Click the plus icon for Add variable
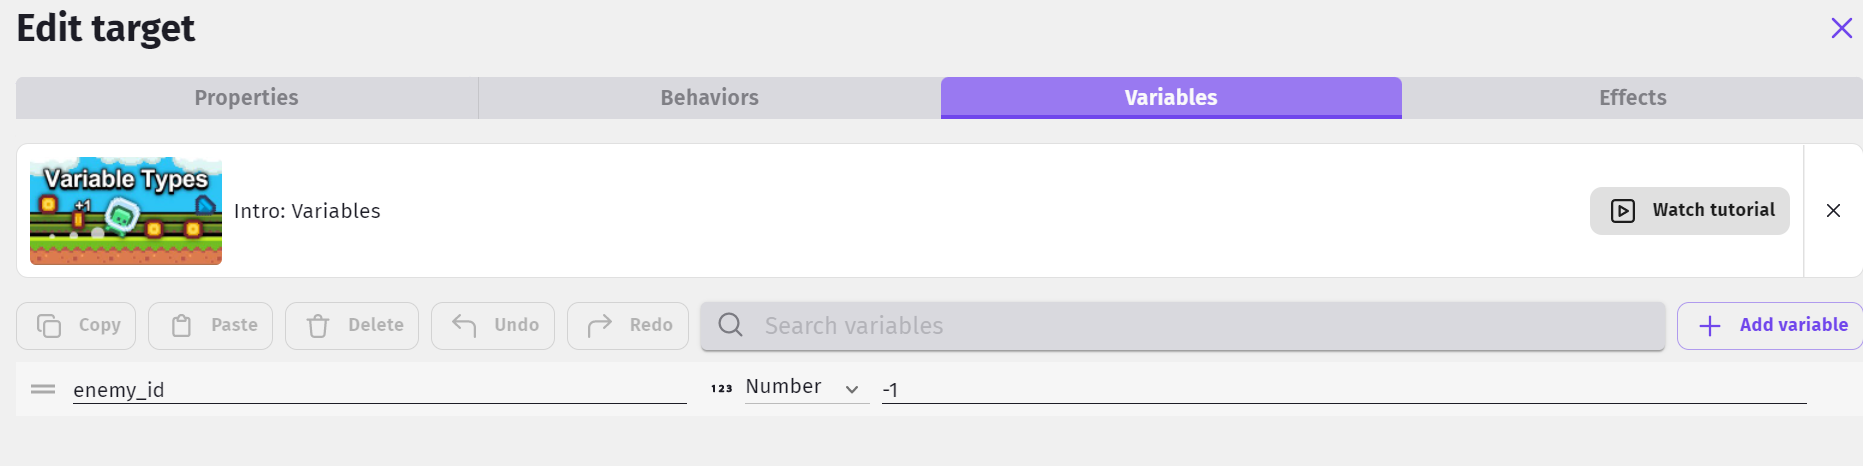Image resolution: width=1863 pixels, height=466 pixels. (x=1710, y=326)
